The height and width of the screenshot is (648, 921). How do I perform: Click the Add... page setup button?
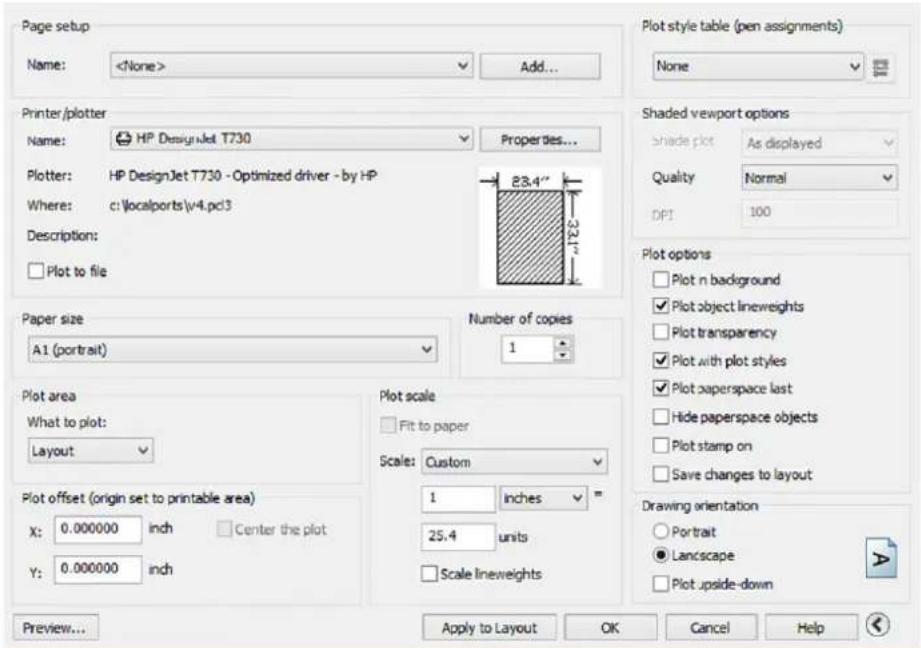coord(540,66)
